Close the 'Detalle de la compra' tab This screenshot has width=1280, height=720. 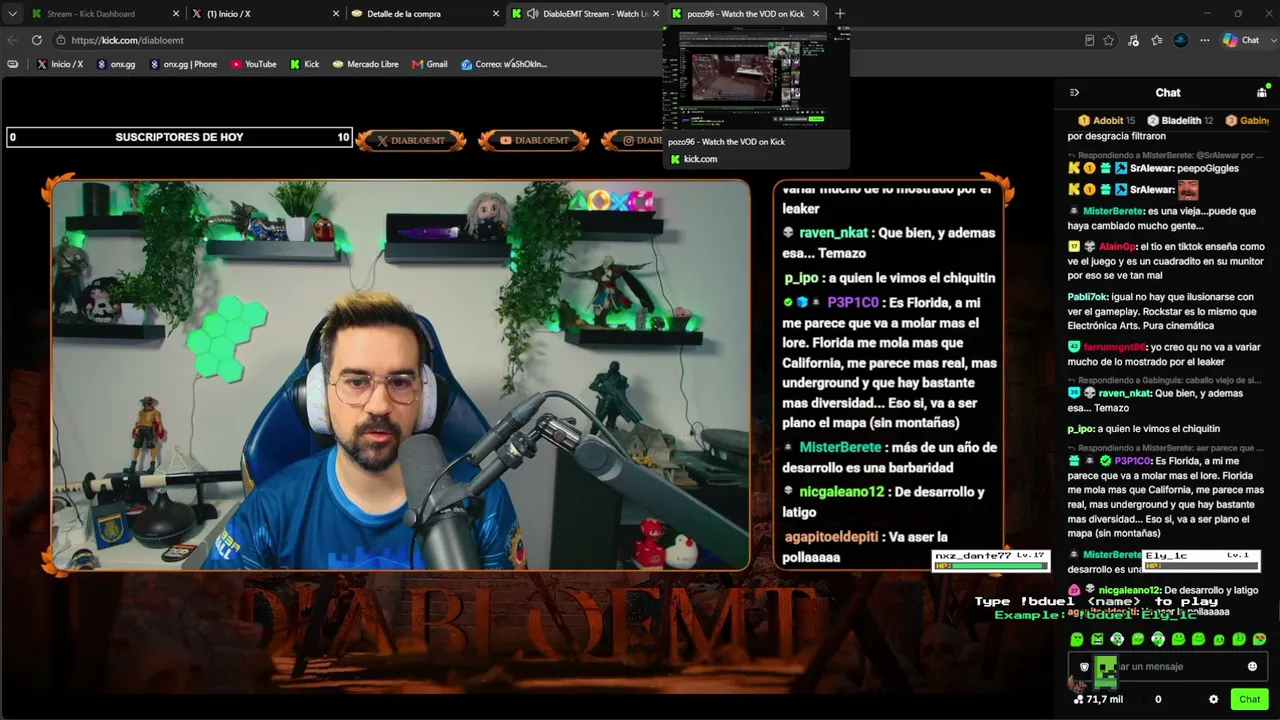click(496, 14)
